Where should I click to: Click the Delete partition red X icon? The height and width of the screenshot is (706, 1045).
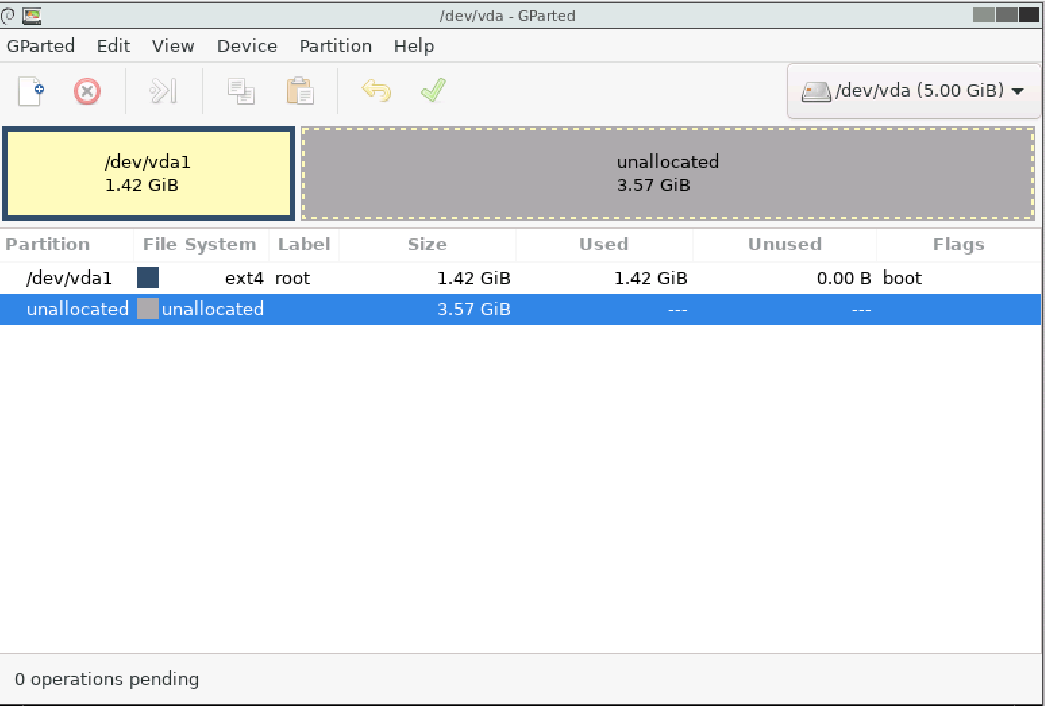pos(87,91)
